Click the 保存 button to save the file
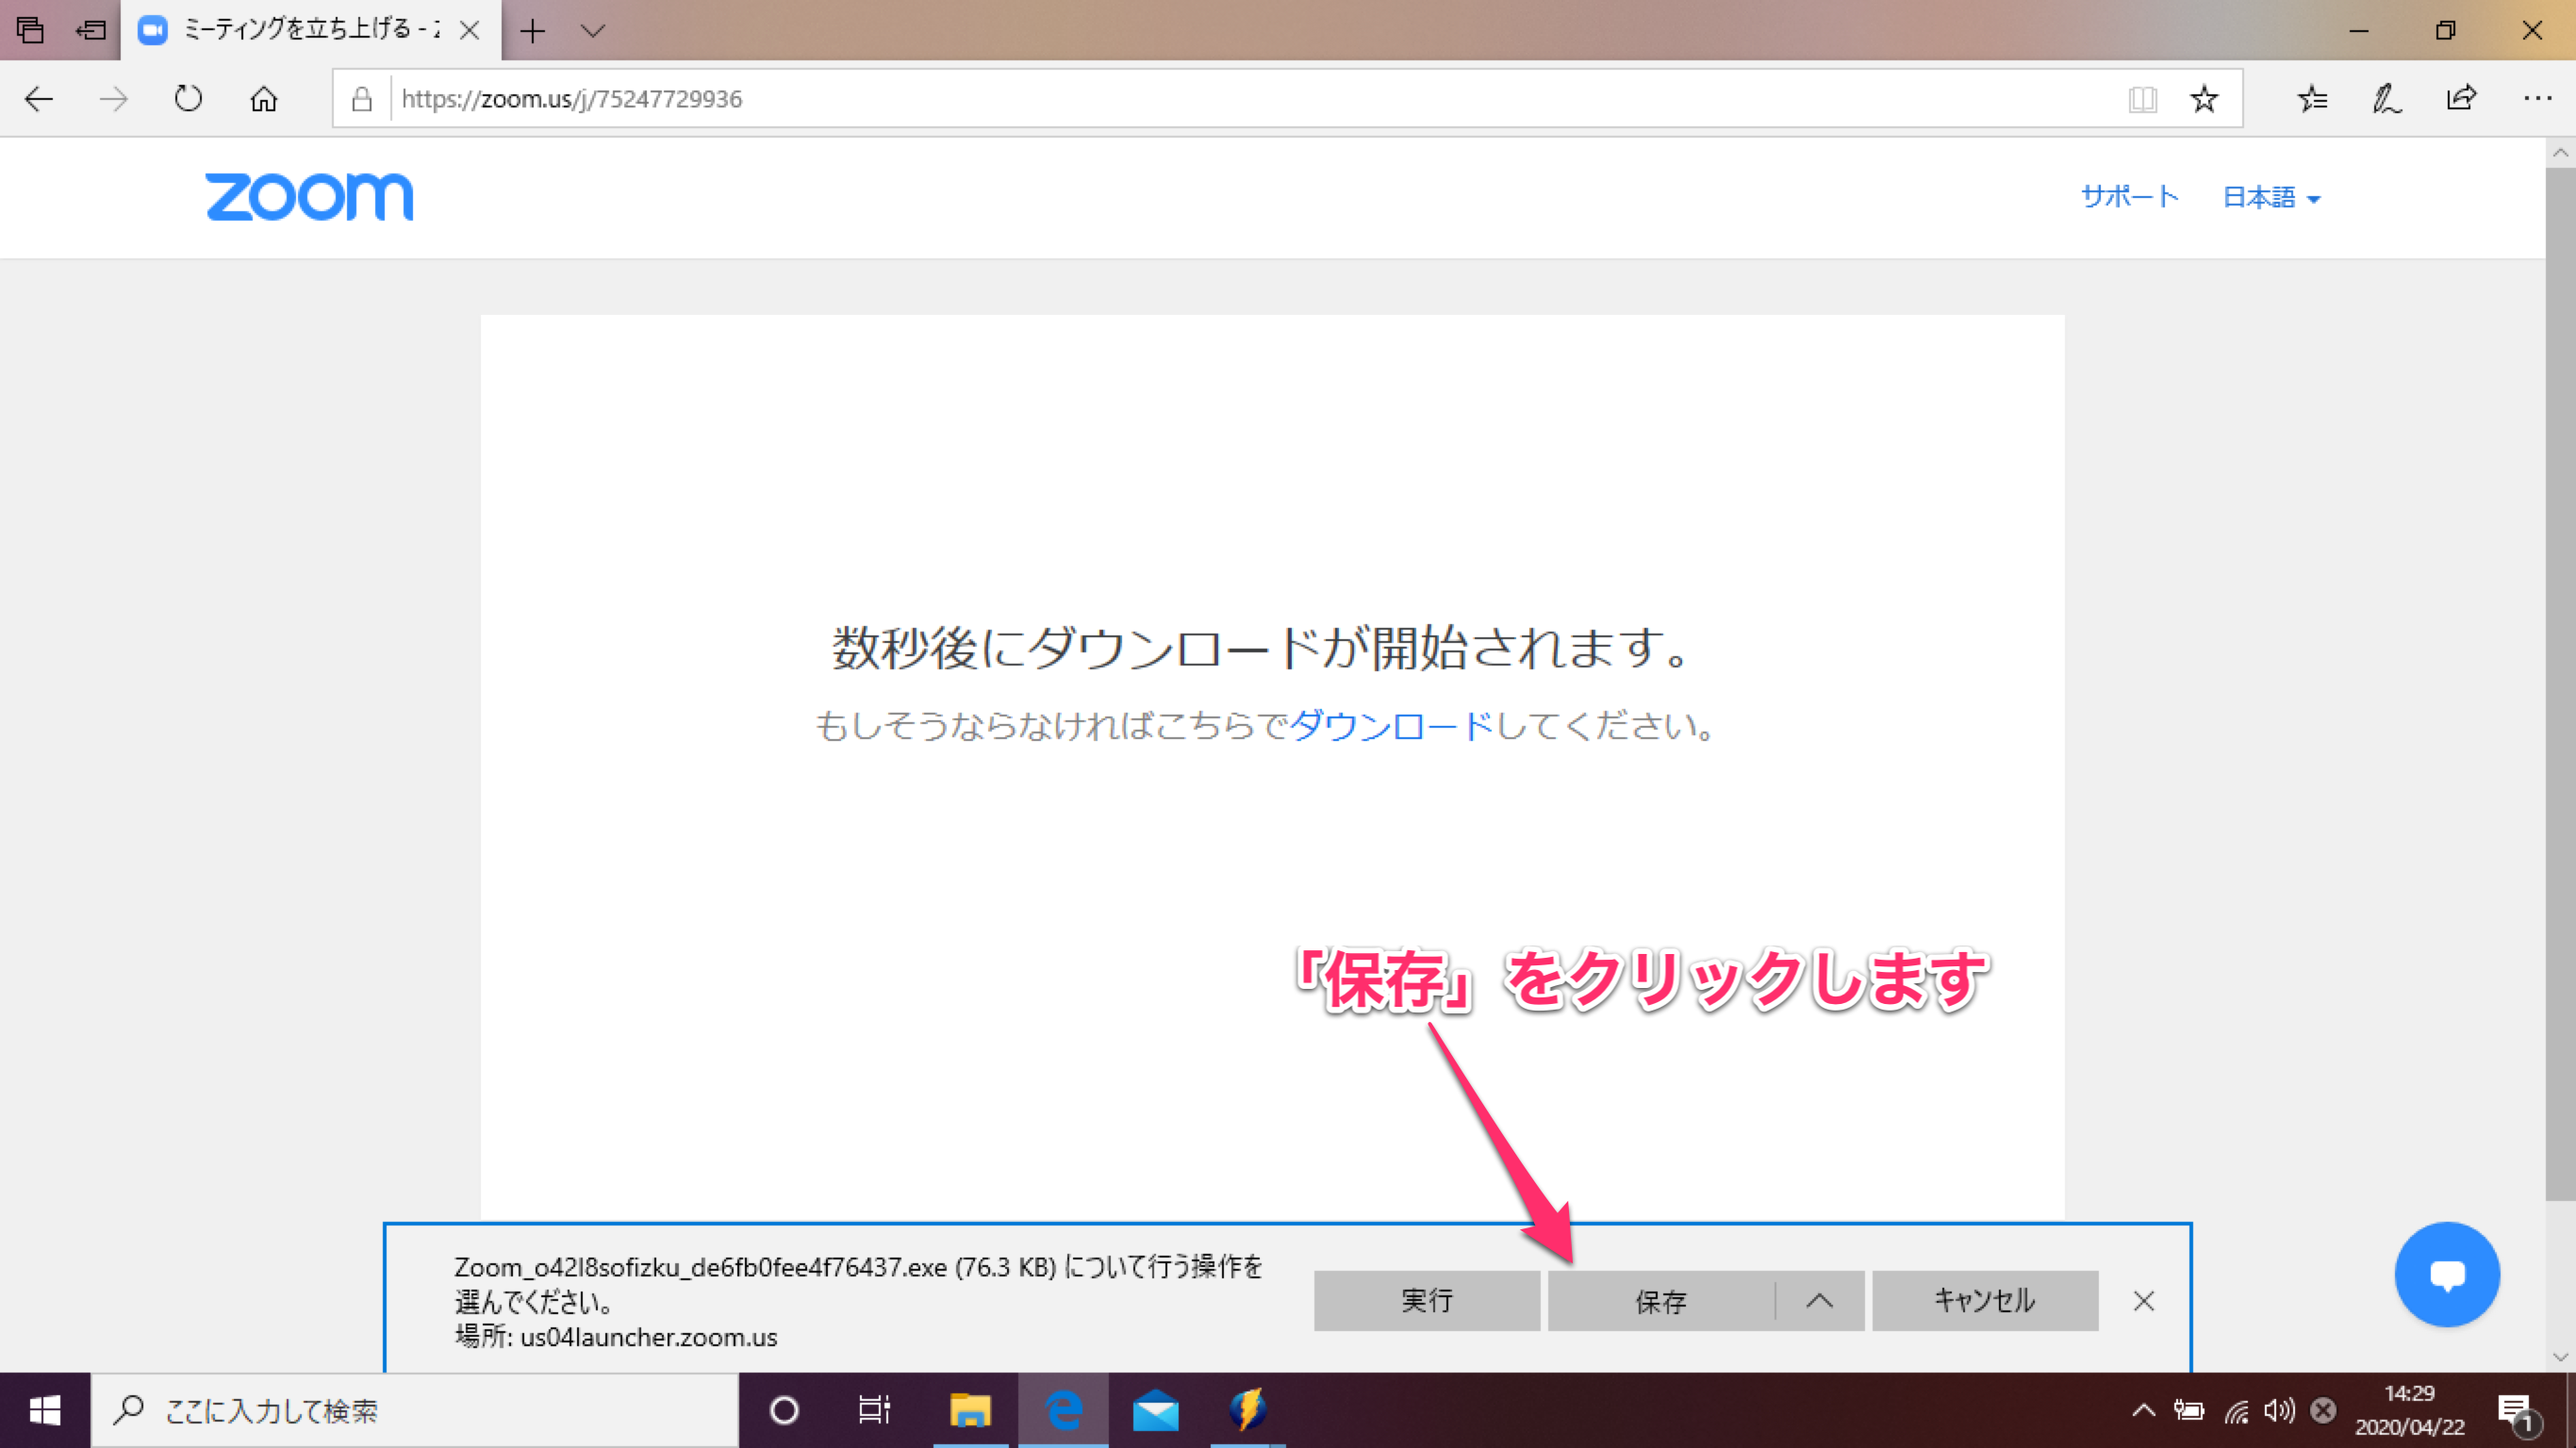Image resolution: width=2576 pixels, height=1448 pixels. (x=1663, y=1301)
